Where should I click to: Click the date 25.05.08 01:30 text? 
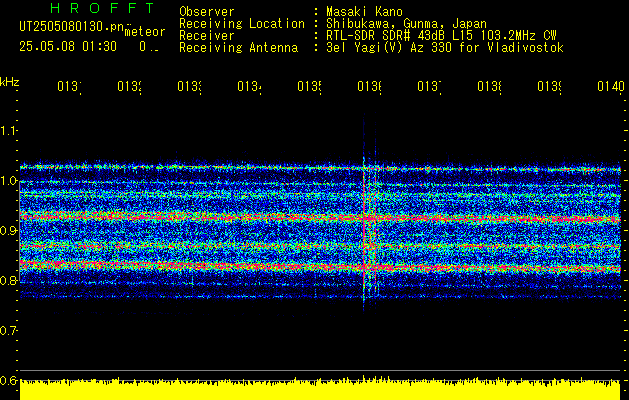click(x=68, y=46)
